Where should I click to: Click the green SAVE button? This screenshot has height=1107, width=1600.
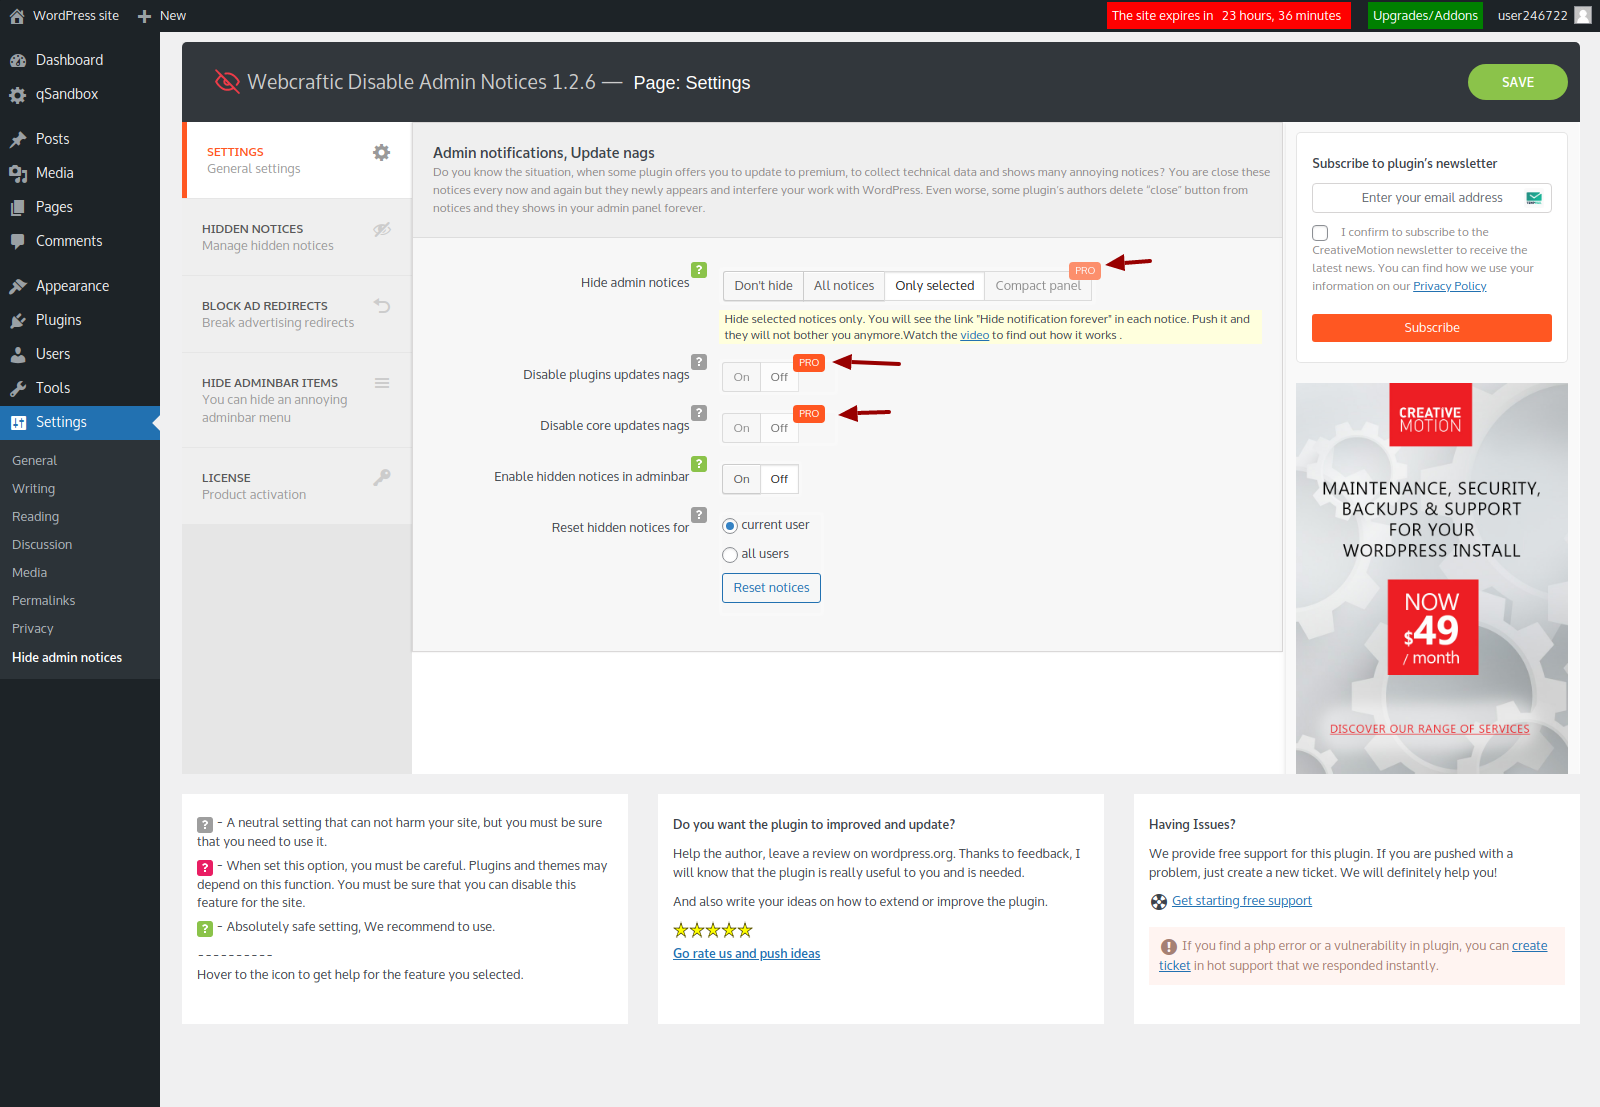pyautogui.click(x=1517, y=82)
